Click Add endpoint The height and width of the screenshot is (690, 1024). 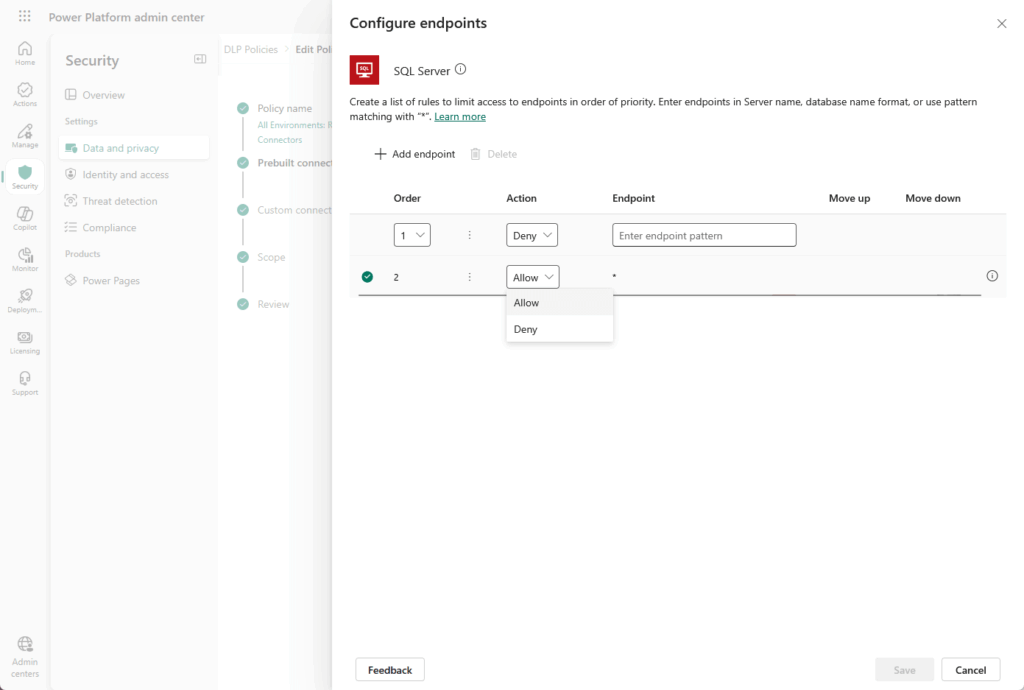coord(415,154)
